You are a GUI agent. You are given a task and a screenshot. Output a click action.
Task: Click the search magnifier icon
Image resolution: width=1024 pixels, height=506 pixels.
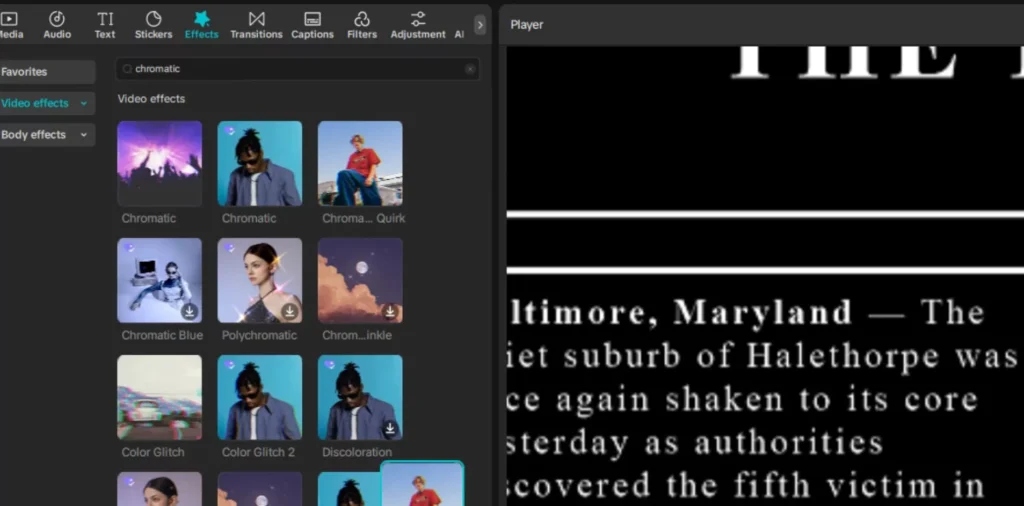coord(127,69)
